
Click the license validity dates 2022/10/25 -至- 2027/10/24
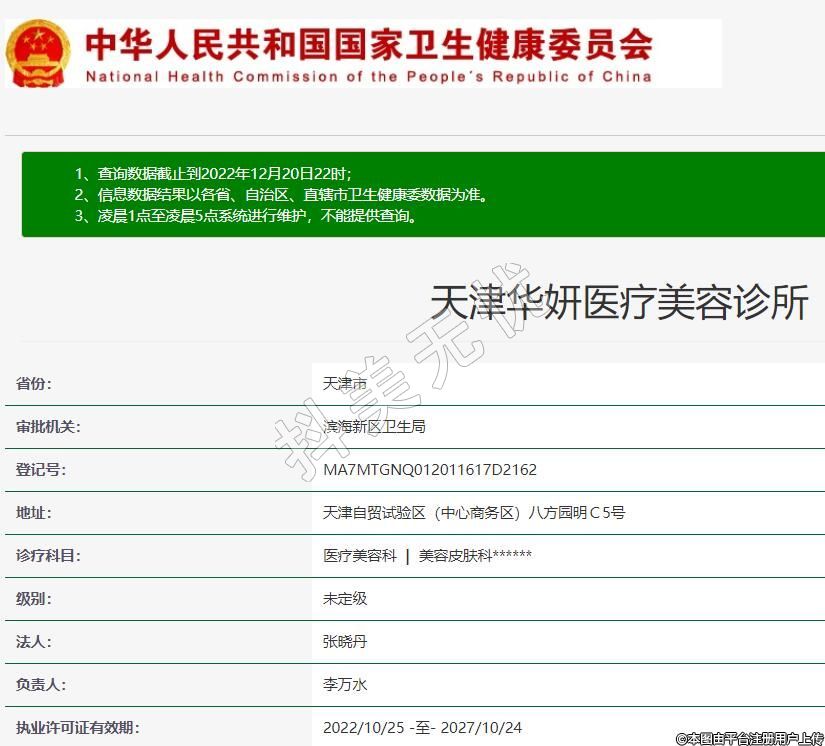[x=422, y=728]
